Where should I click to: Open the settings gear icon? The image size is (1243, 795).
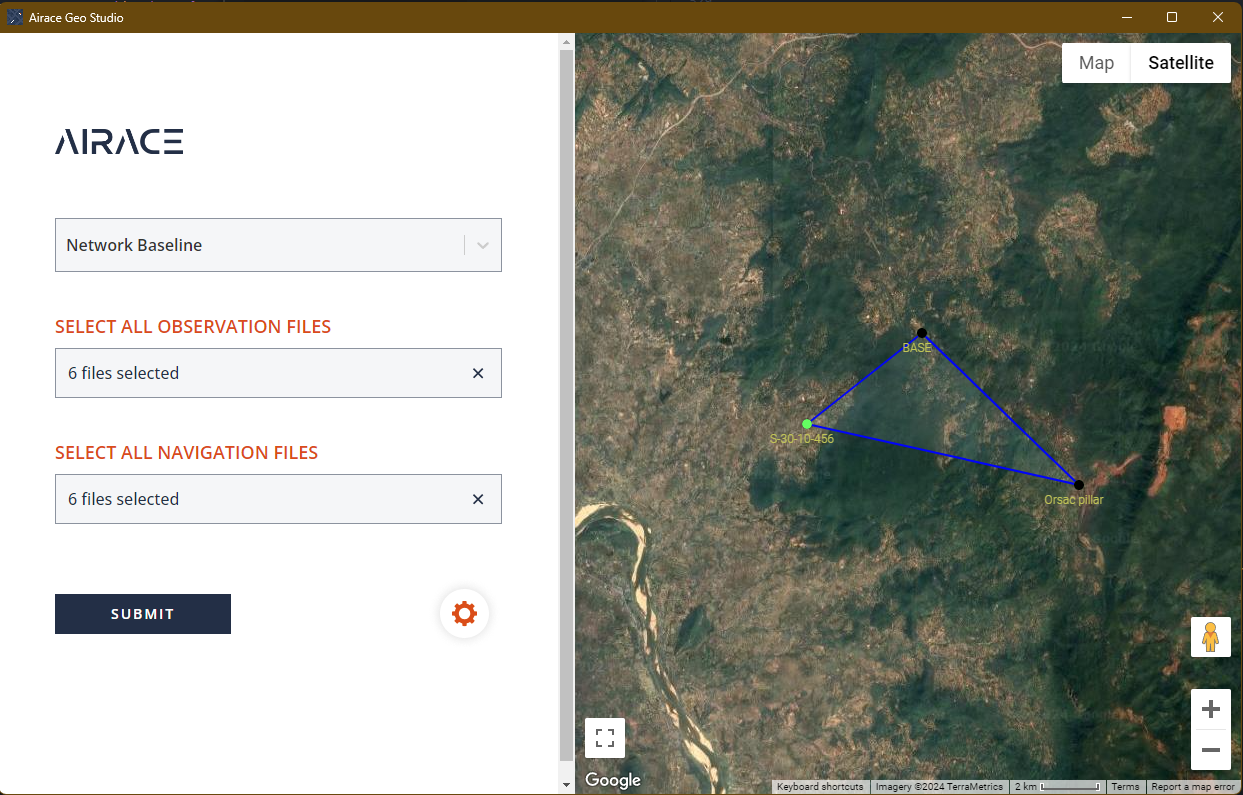click(x=464, y=613)
